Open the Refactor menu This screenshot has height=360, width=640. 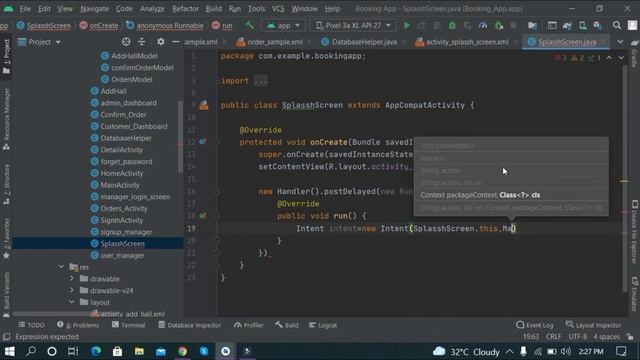coord(185,9)
